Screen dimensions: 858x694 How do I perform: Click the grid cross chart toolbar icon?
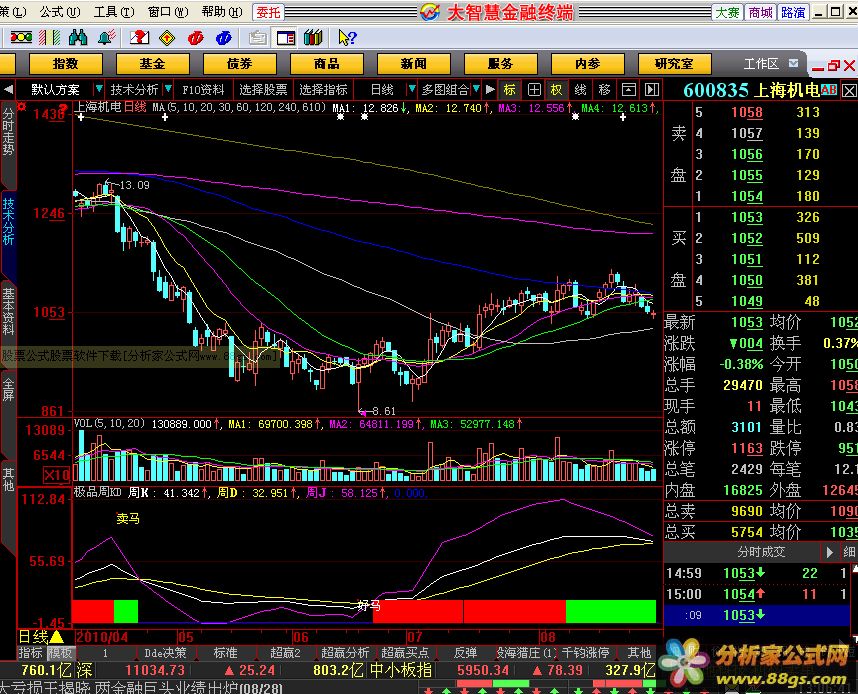tap(534, 90)
